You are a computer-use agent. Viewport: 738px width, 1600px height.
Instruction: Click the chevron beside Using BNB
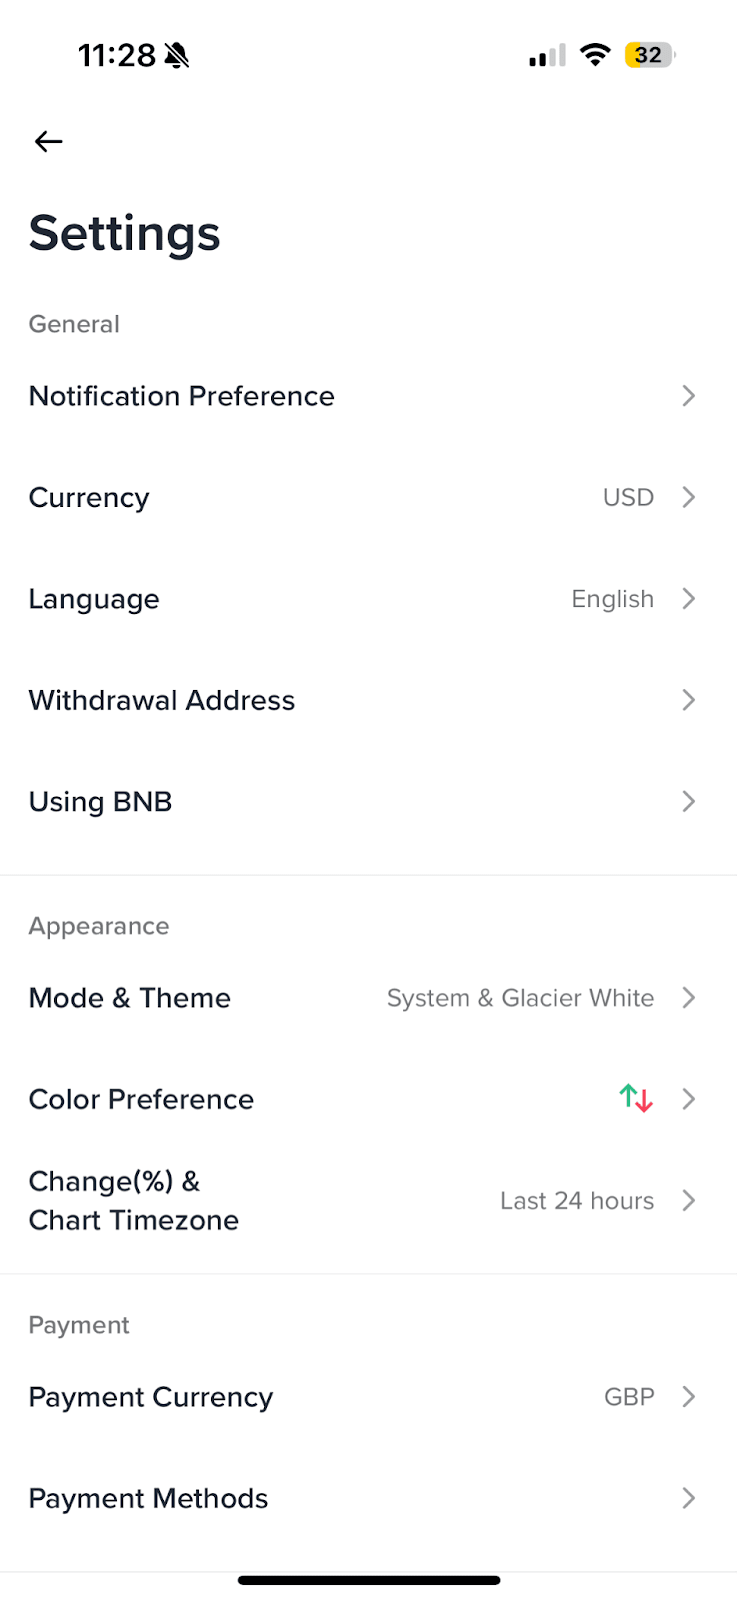tap(688, 801)
